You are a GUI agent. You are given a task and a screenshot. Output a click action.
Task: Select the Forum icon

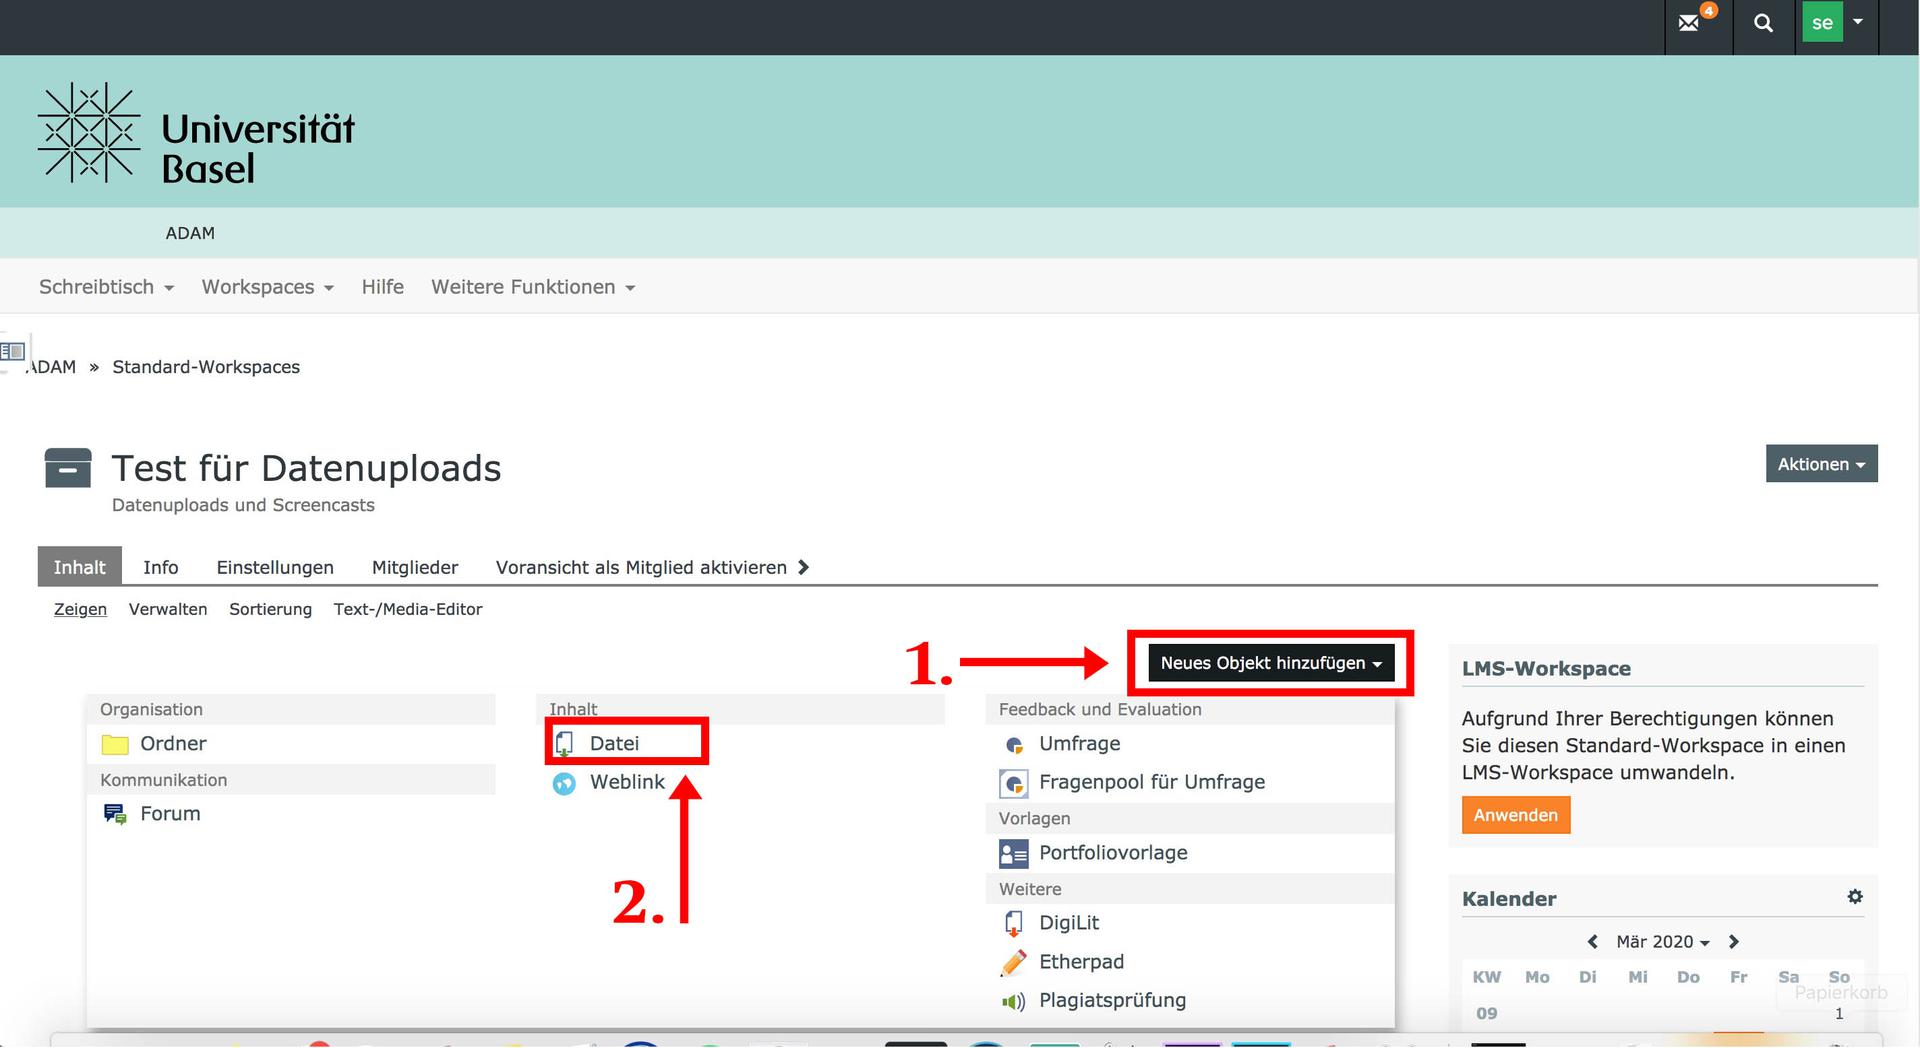pyautogui.click(x=115, y=814)
